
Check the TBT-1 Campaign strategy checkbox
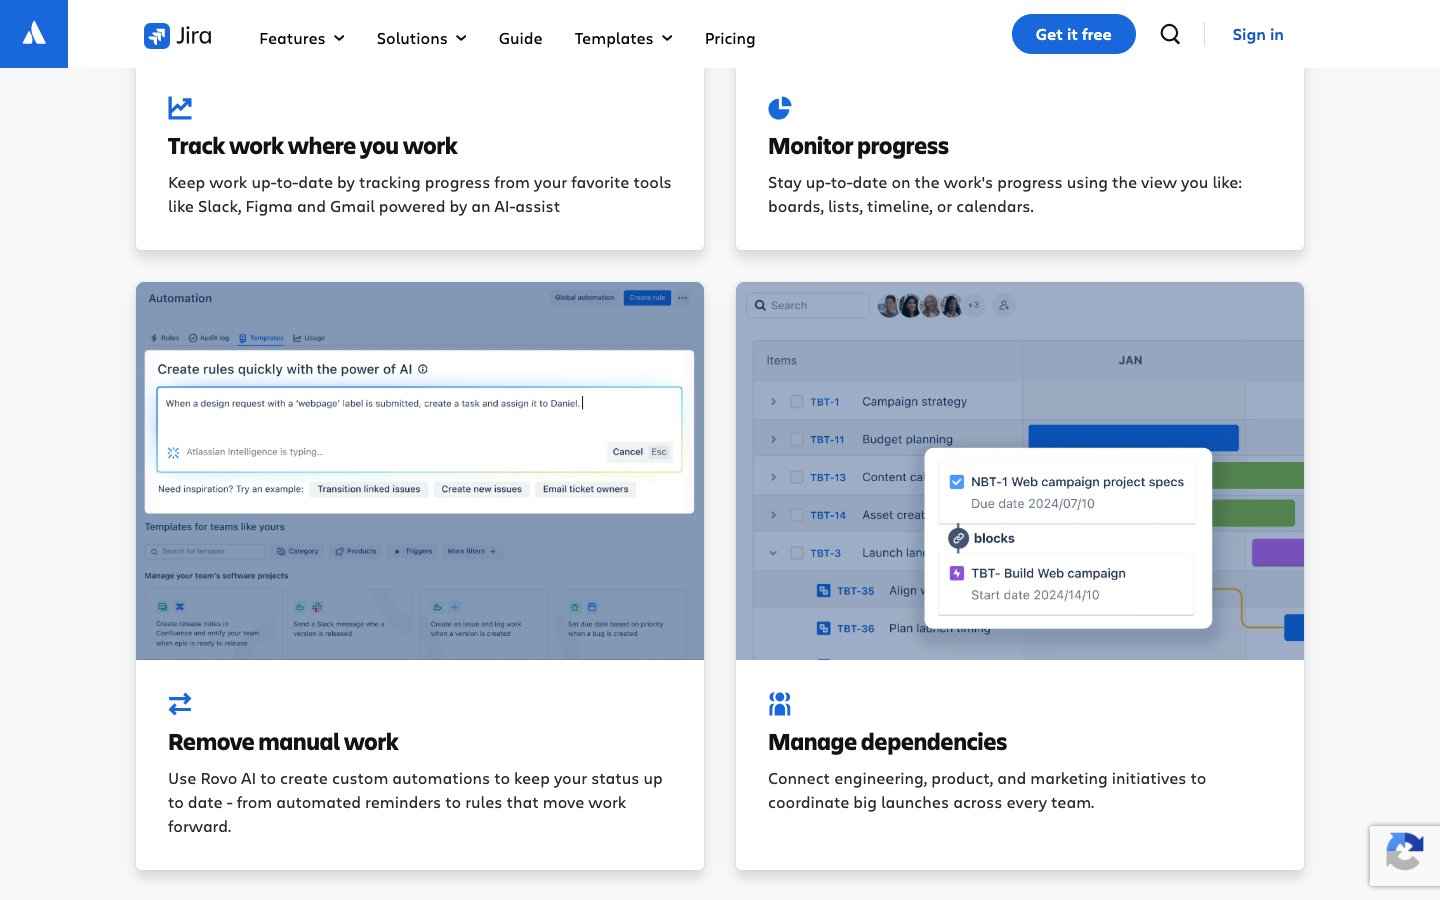click(x=797, y=402)
